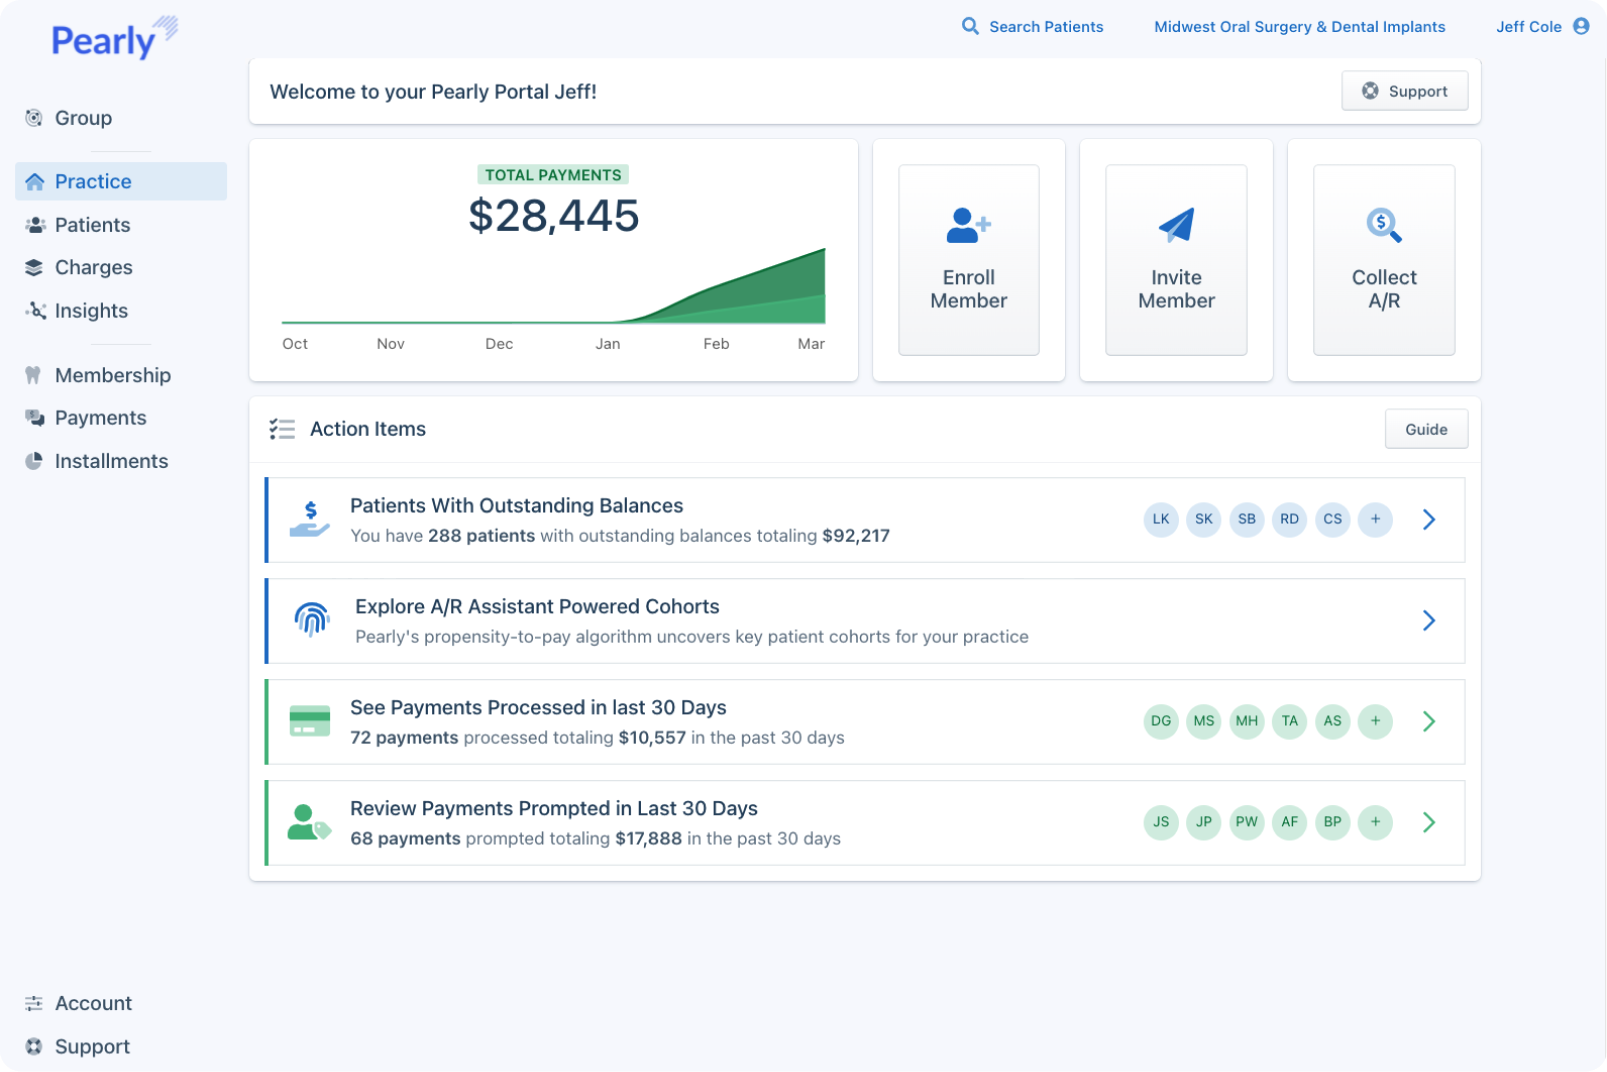Image resolution: width=1607 pixels, height=1072 pixels.
Task: Open Search Patients field
Action: point(1033,26)
